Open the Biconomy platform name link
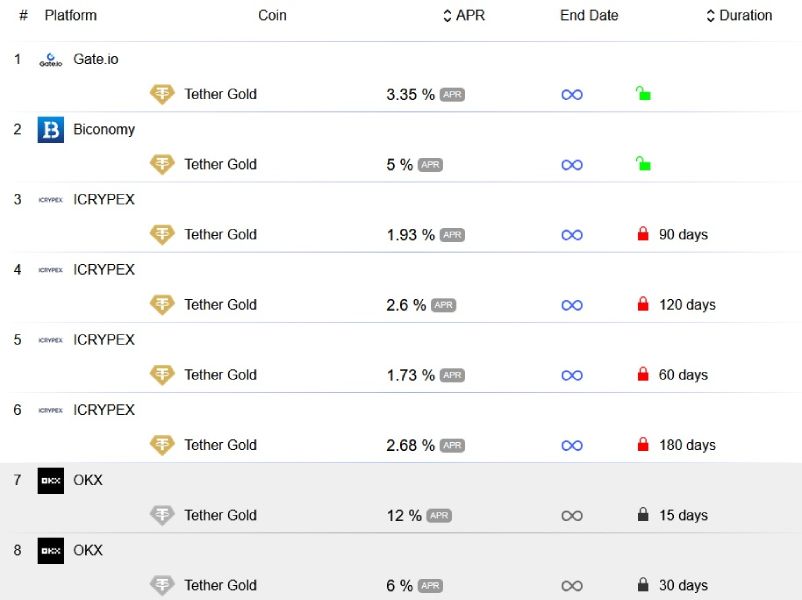The height and width of the screenshot is (600, 802). (104, 129)
